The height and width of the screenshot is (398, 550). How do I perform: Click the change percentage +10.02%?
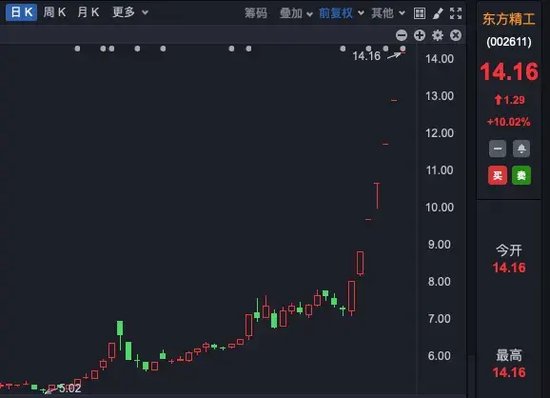pyautogui.click(x=509, y=122)
